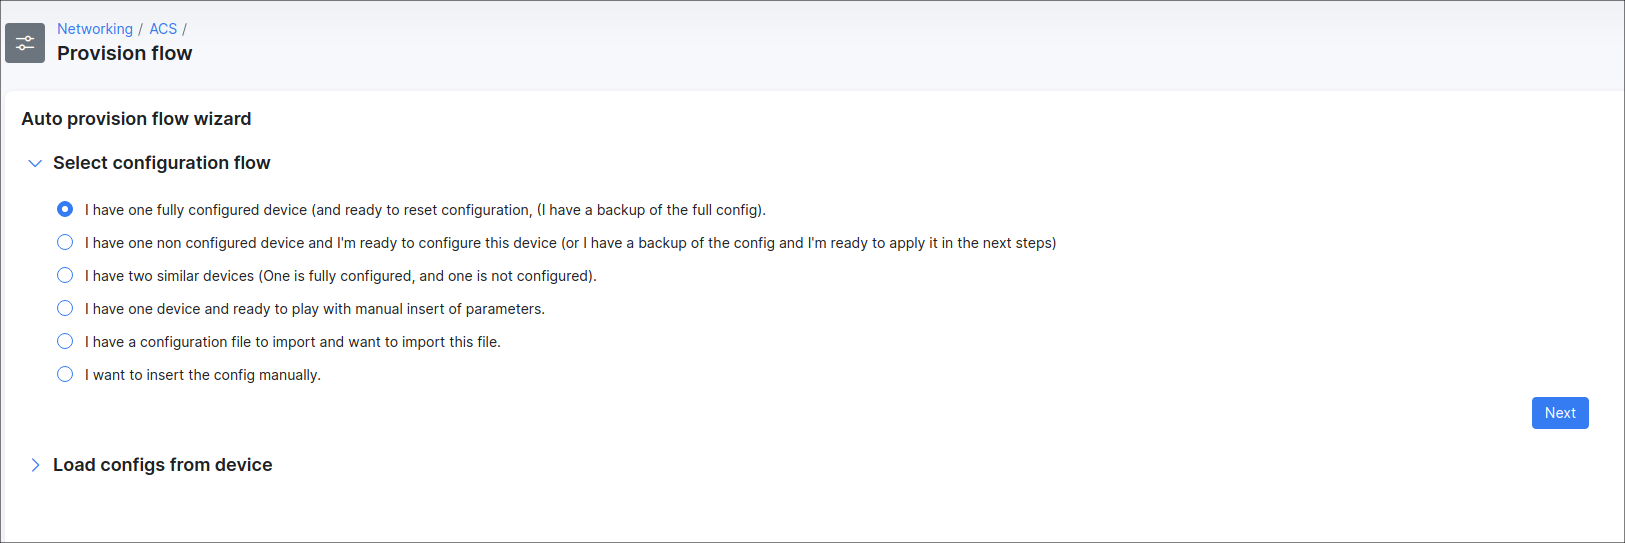Click the Load configs from device heading
Viewport: 1625px width, 543px height.
tap(162, 465)
